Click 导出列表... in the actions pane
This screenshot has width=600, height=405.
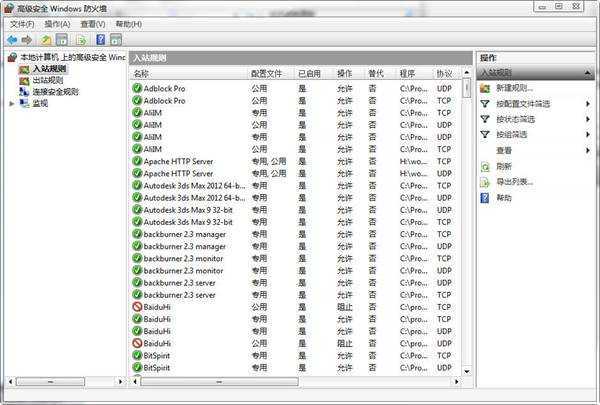[514, 182]
